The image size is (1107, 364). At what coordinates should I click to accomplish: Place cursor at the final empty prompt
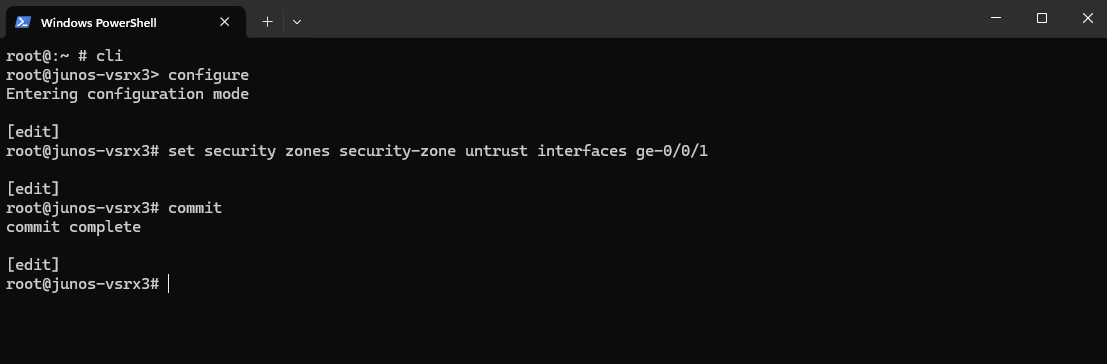pyautogui.click(x=169, y=284)
